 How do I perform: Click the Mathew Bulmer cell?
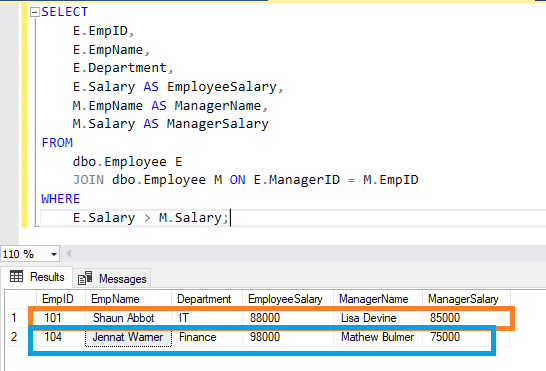[x=378, y=337]
